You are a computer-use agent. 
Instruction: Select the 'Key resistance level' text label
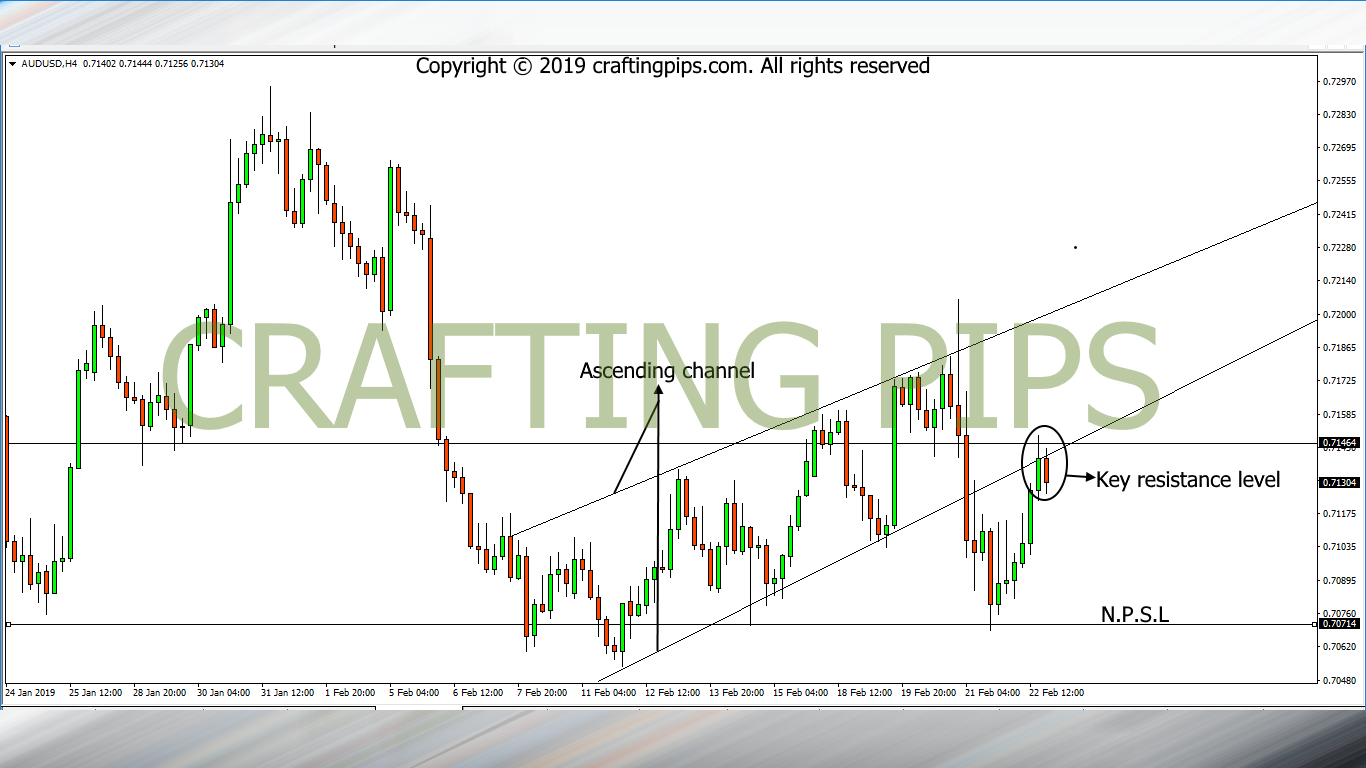pos(1188,480)
